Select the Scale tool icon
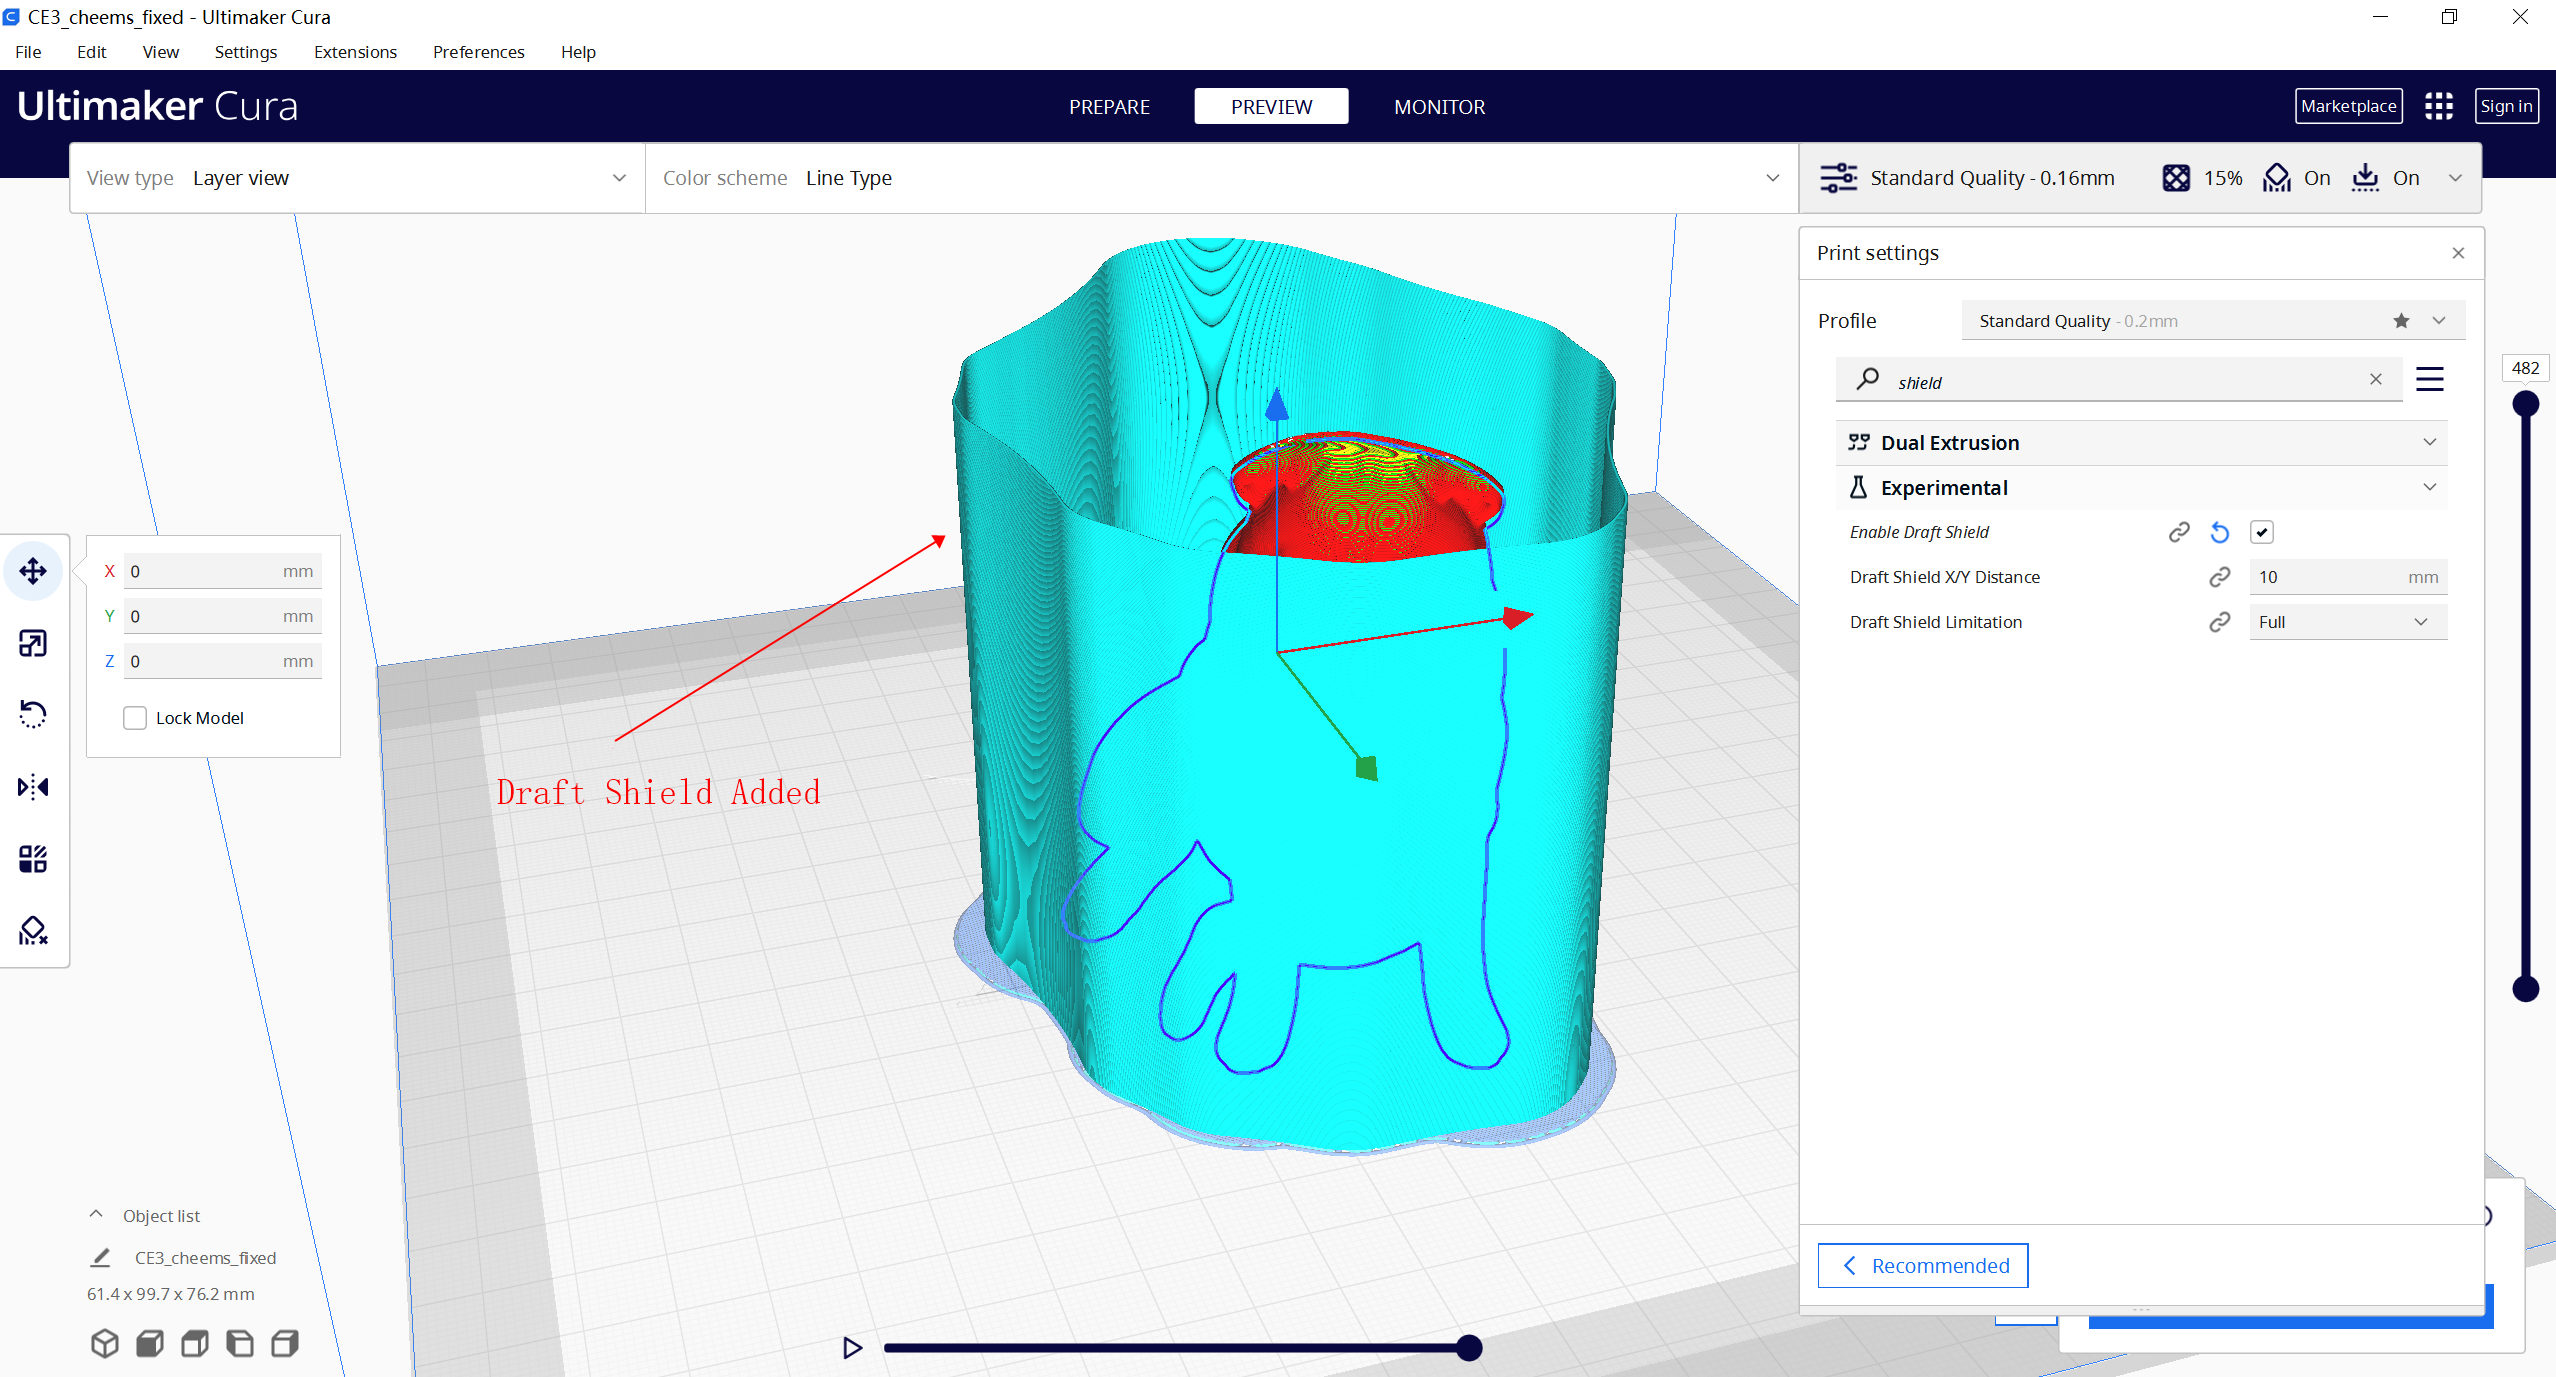The height and width of the screenshot is (1377, 2556). pos(33,643)
